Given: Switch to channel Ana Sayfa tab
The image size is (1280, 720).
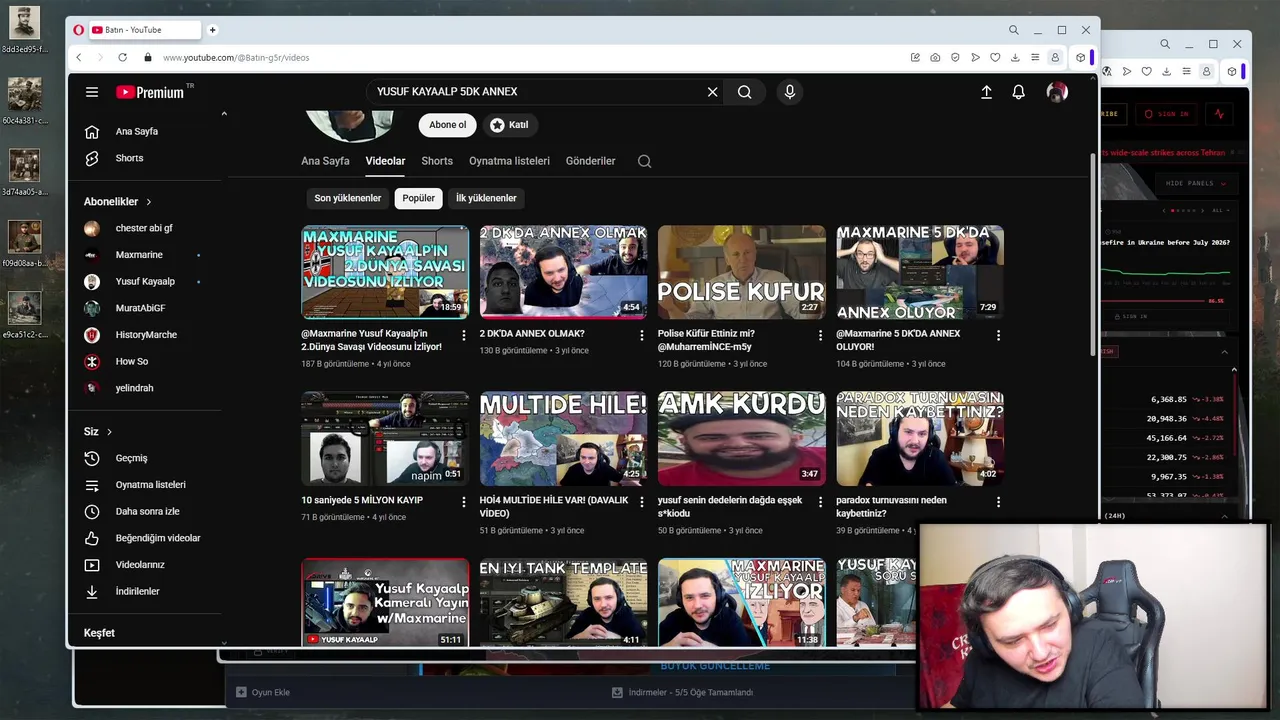Looking at the screenshot, I should [325, 161].
